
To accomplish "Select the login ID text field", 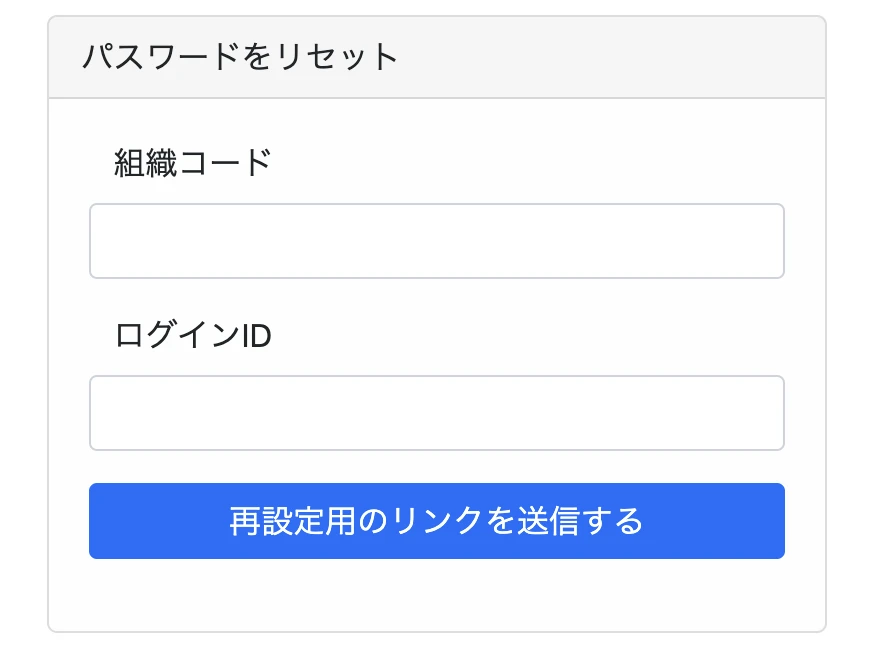I will click(x=437, y=413).
